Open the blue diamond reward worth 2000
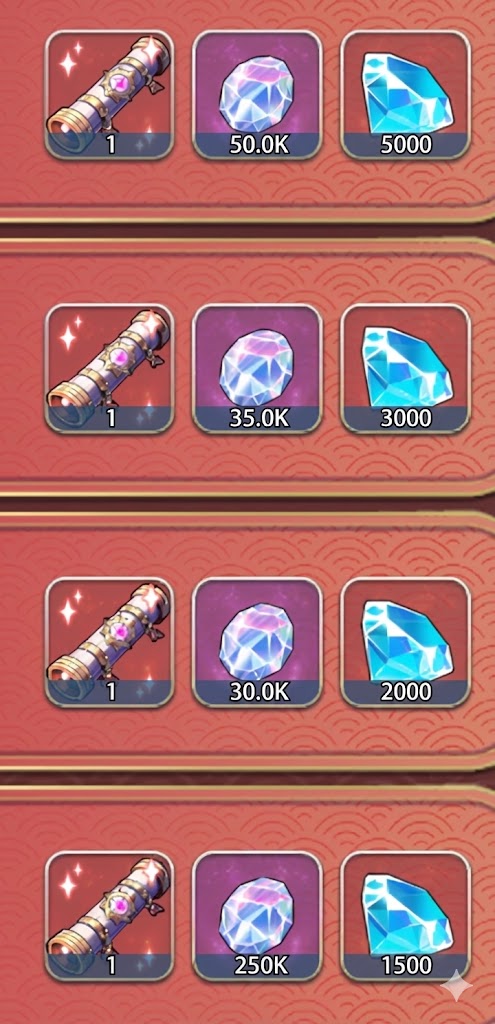This screenshot has height=1024, width=495. [406, 642]
